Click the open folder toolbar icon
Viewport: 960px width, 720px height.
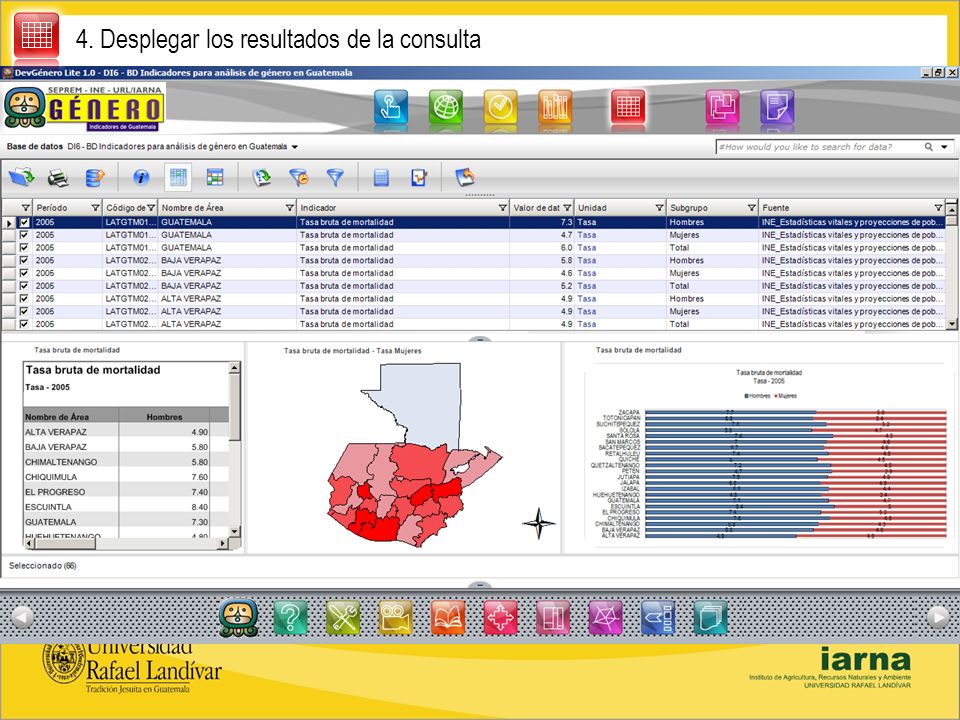coord(22,178)
